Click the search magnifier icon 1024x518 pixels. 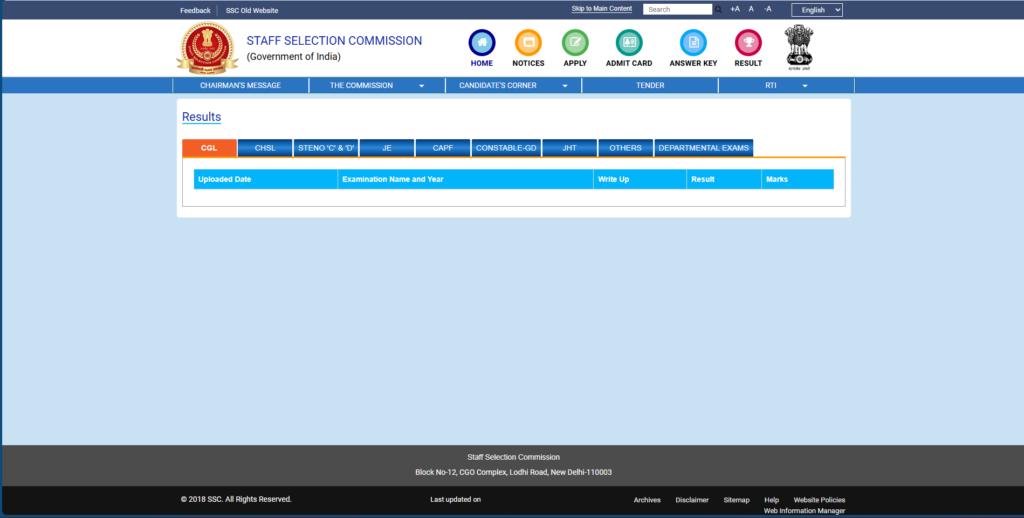coord(718,10)
